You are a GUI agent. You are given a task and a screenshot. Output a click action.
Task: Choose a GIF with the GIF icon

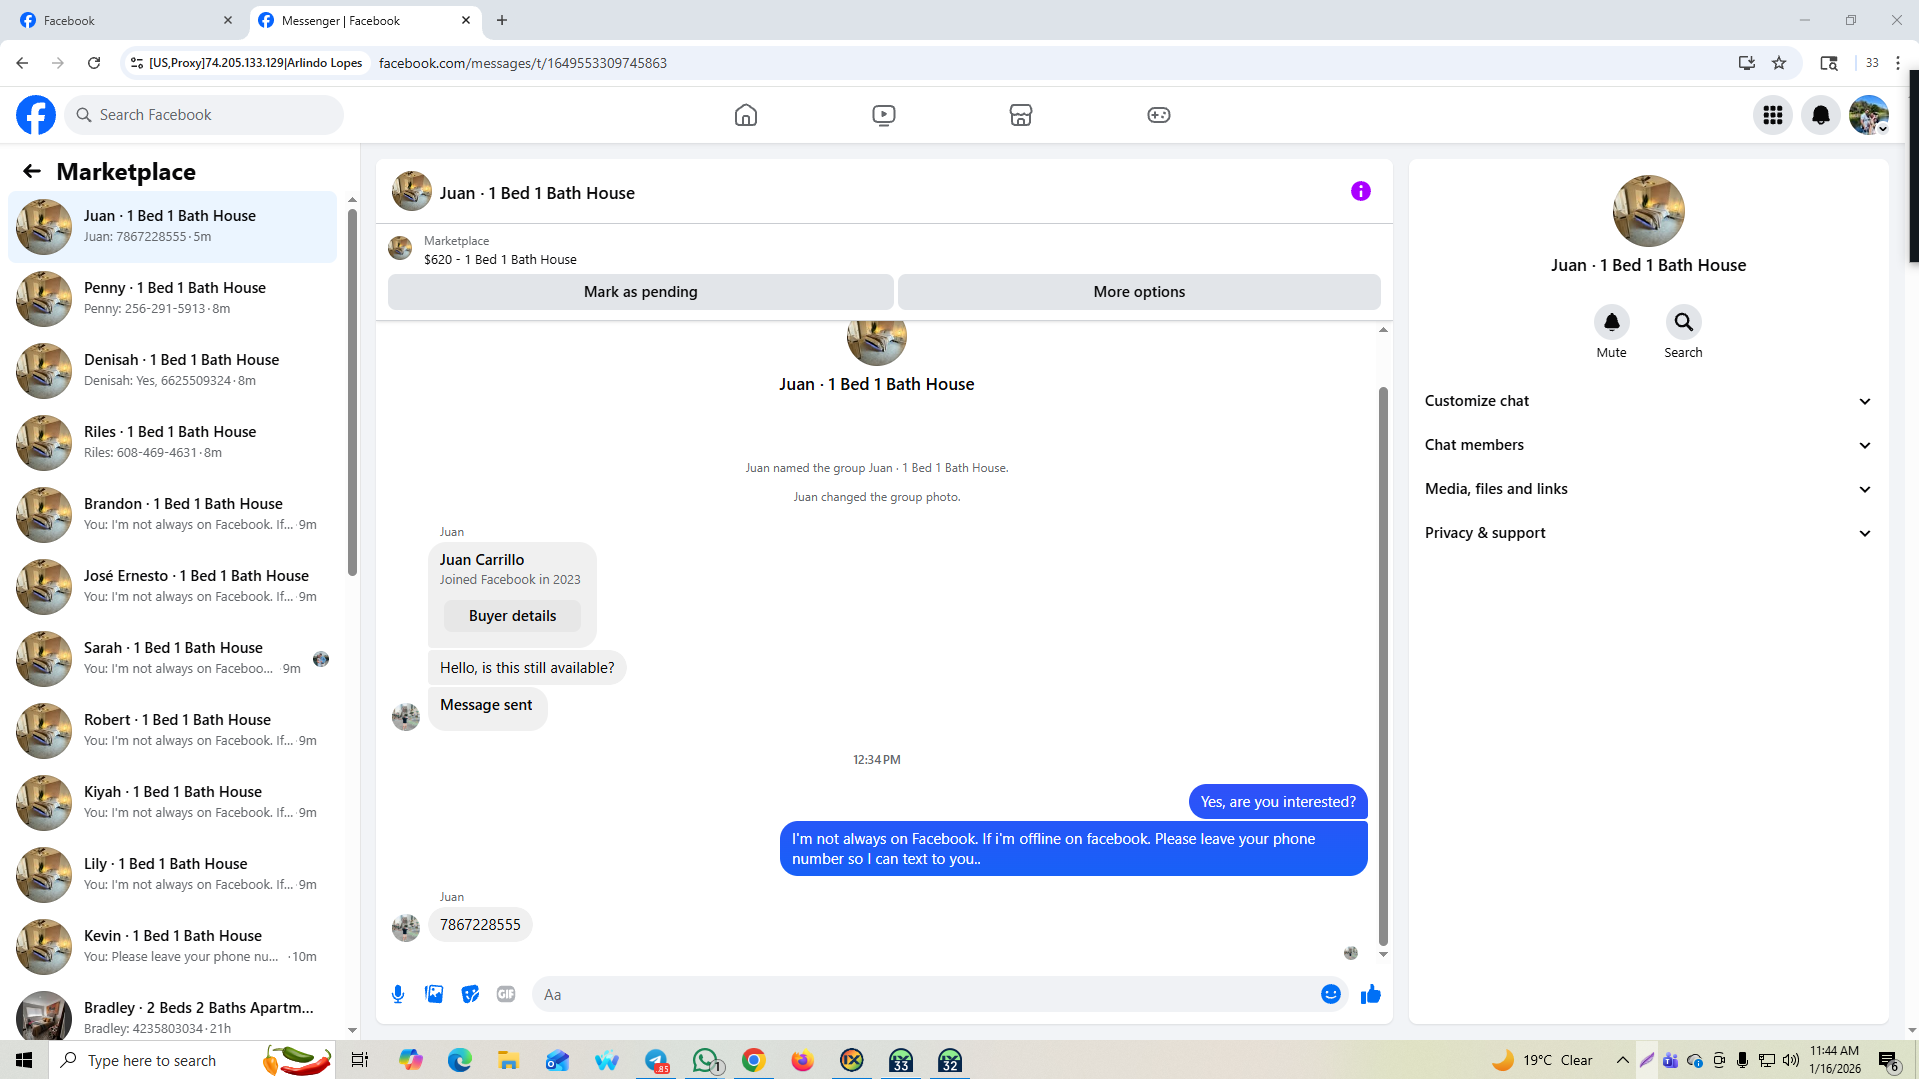(506, 994)
